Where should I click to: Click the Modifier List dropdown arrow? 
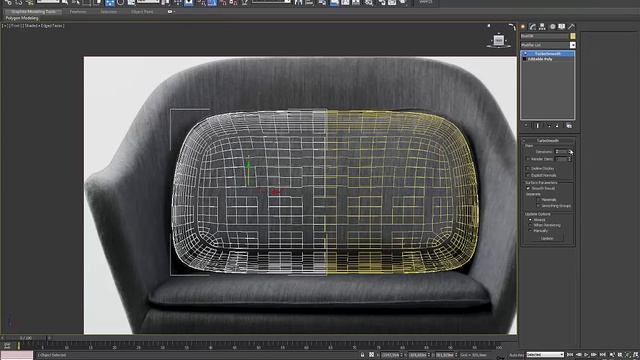tap(573, 45)
